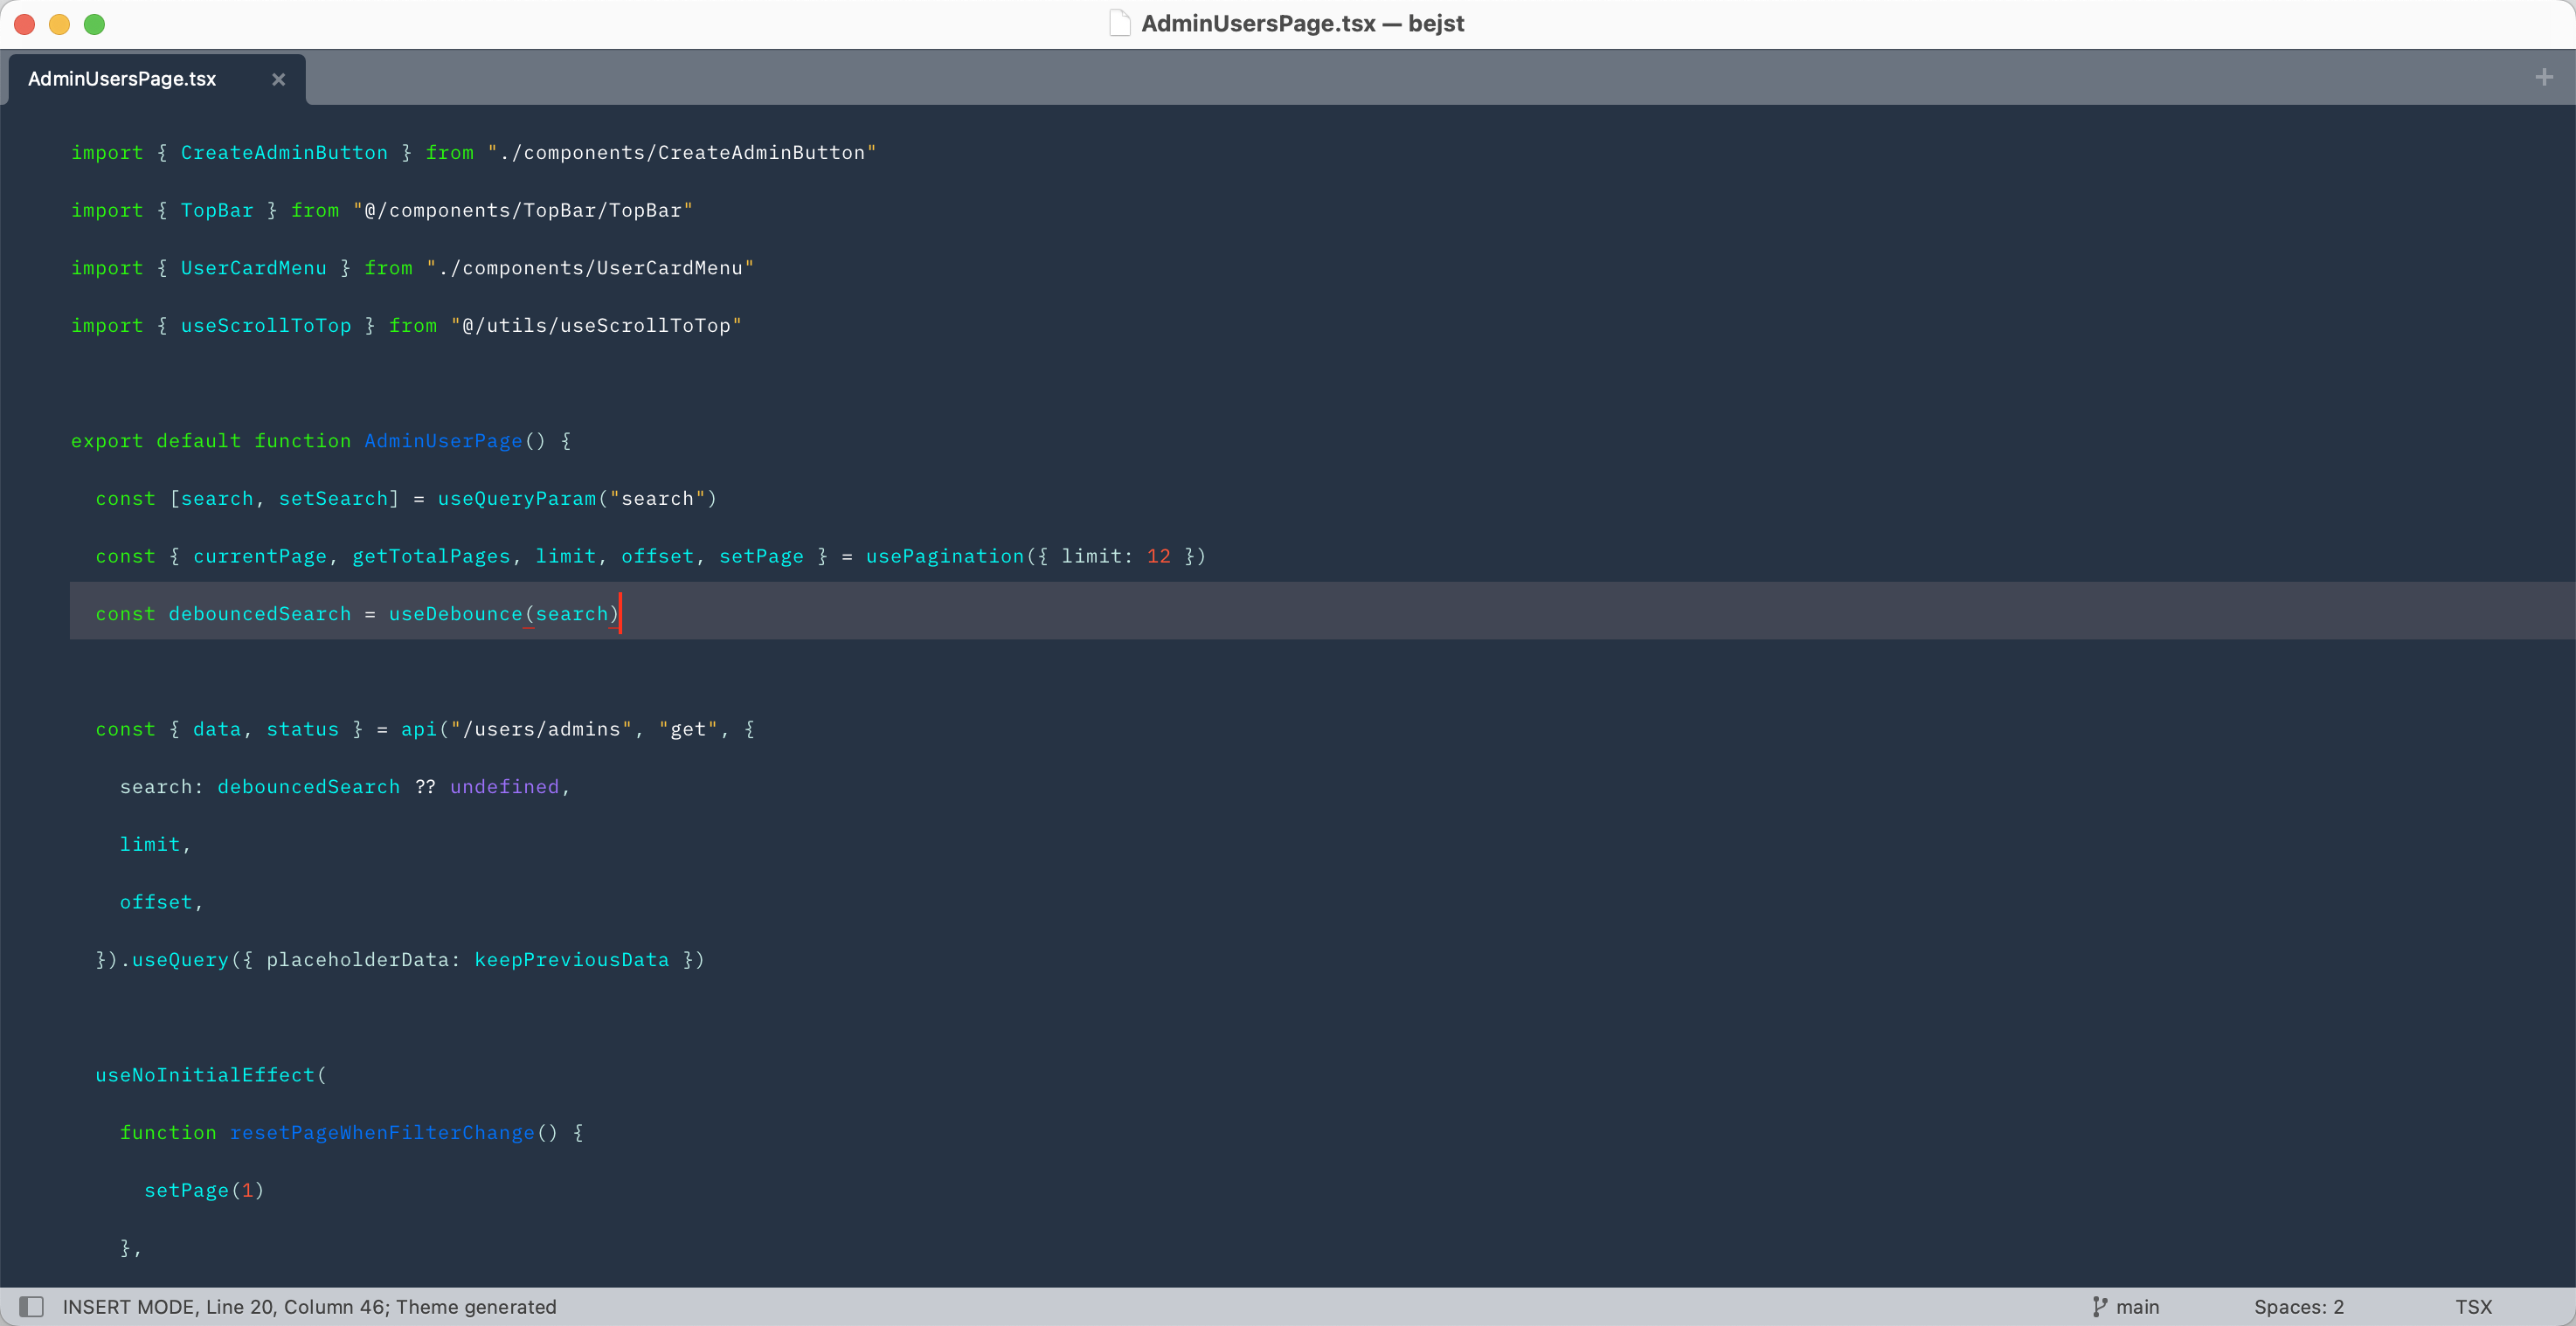This screenshot has height=1326, width=2576.
Task: Click the UserCardMenu import identifier
Action: click(x=254, y=268)
